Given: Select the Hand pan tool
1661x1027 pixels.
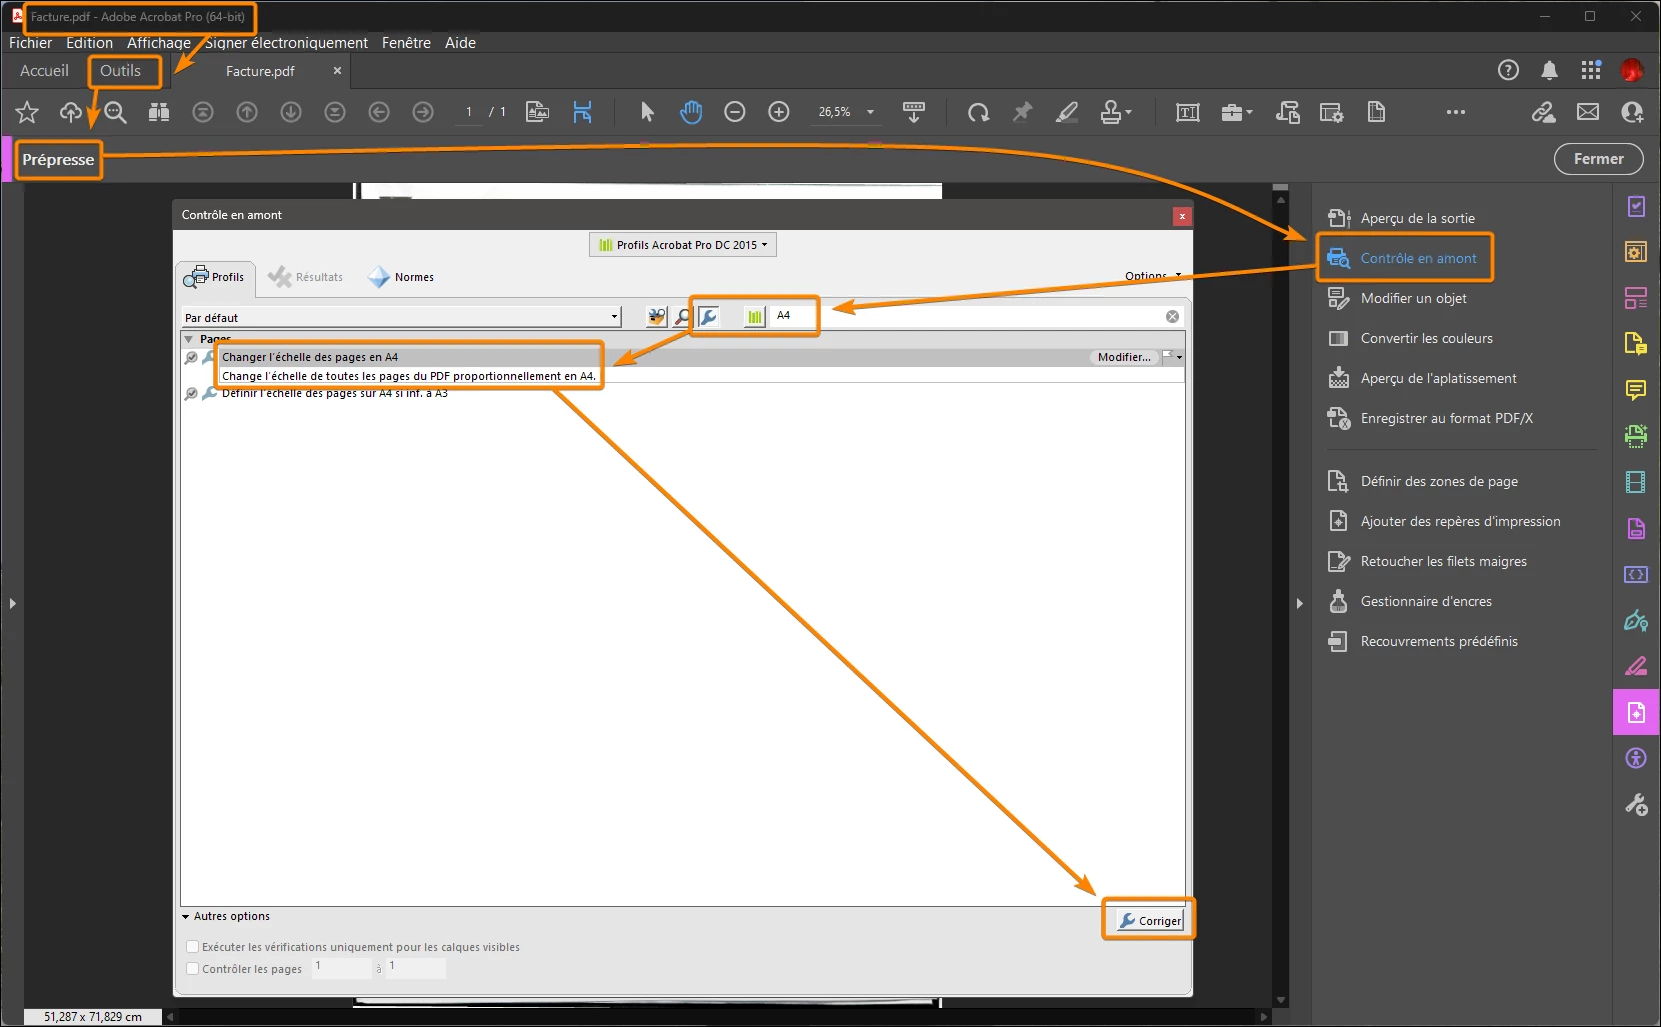Looking at the screenshot, I should click(x=691, y=112).
